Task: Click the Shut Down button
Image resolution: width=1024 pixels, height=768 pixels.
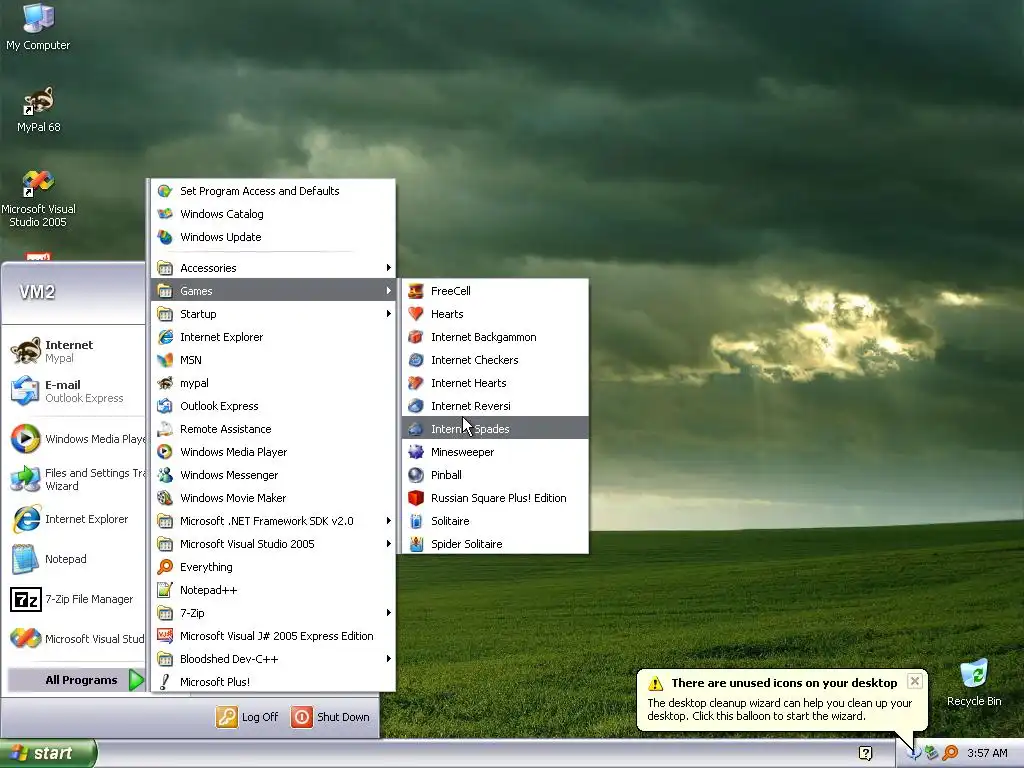Action: [330, 717]
